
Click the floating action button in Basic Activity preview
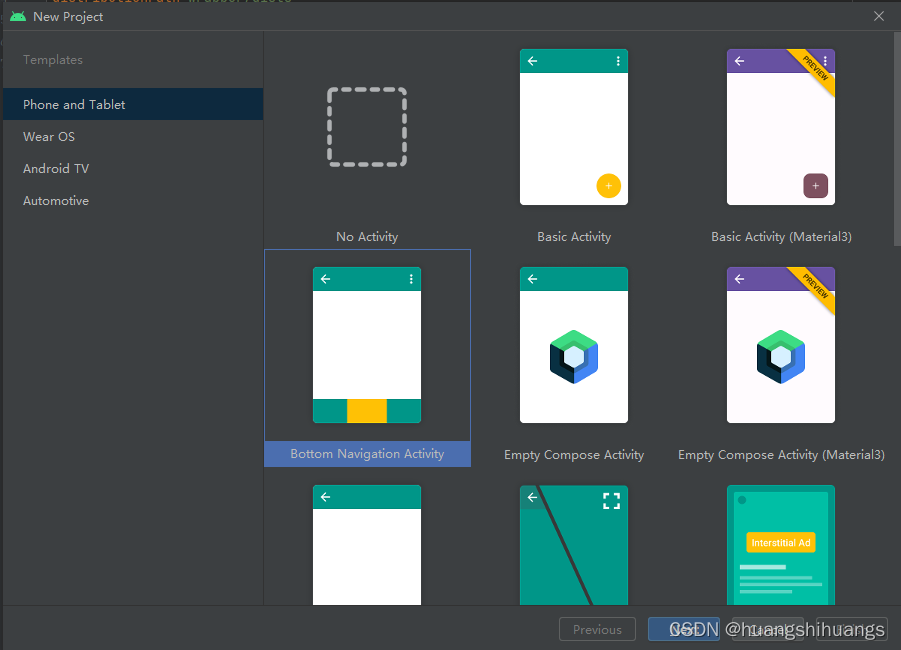pyautogui.click(x=609, y=186)
